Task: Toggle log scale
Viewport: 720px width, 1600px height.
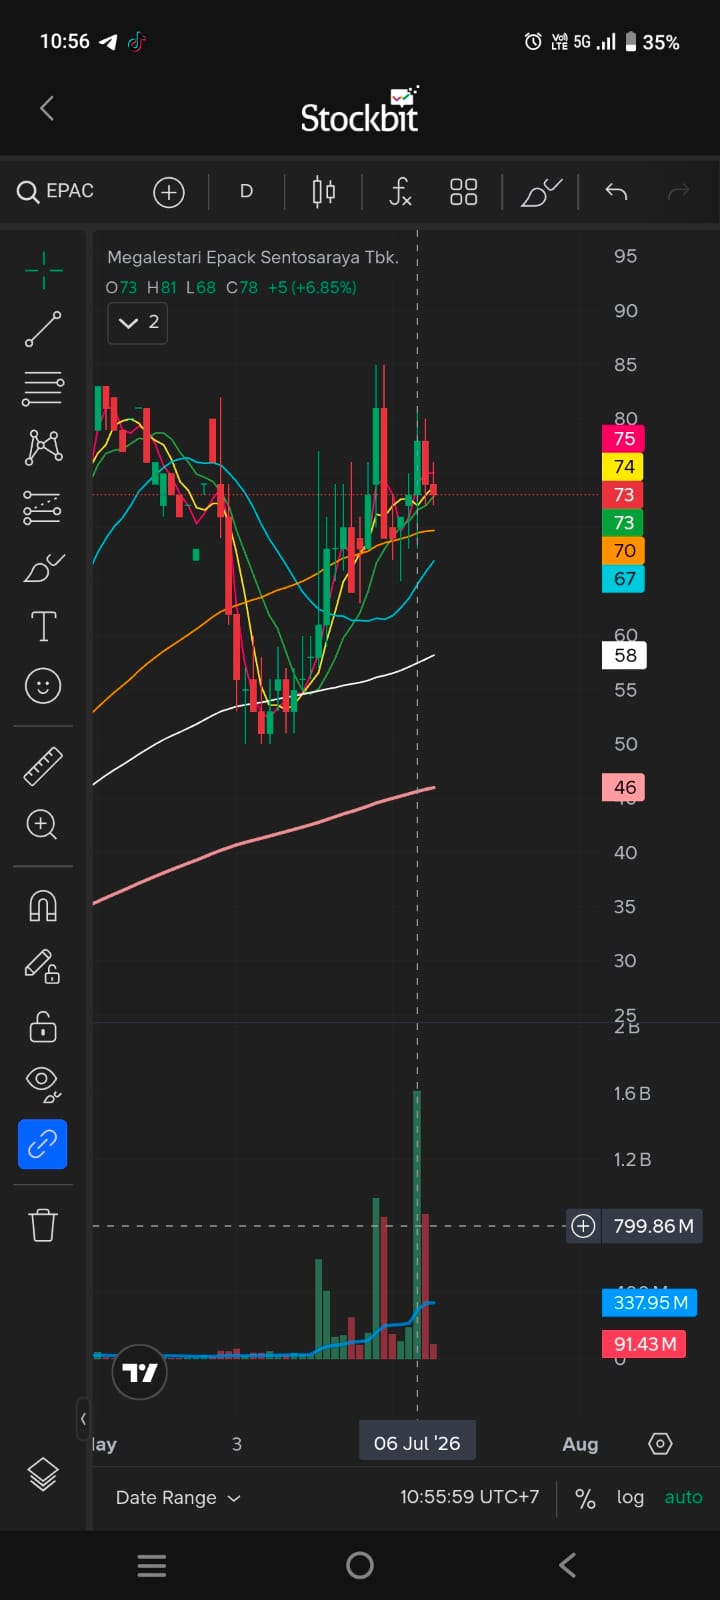Action: (630, 1497)
